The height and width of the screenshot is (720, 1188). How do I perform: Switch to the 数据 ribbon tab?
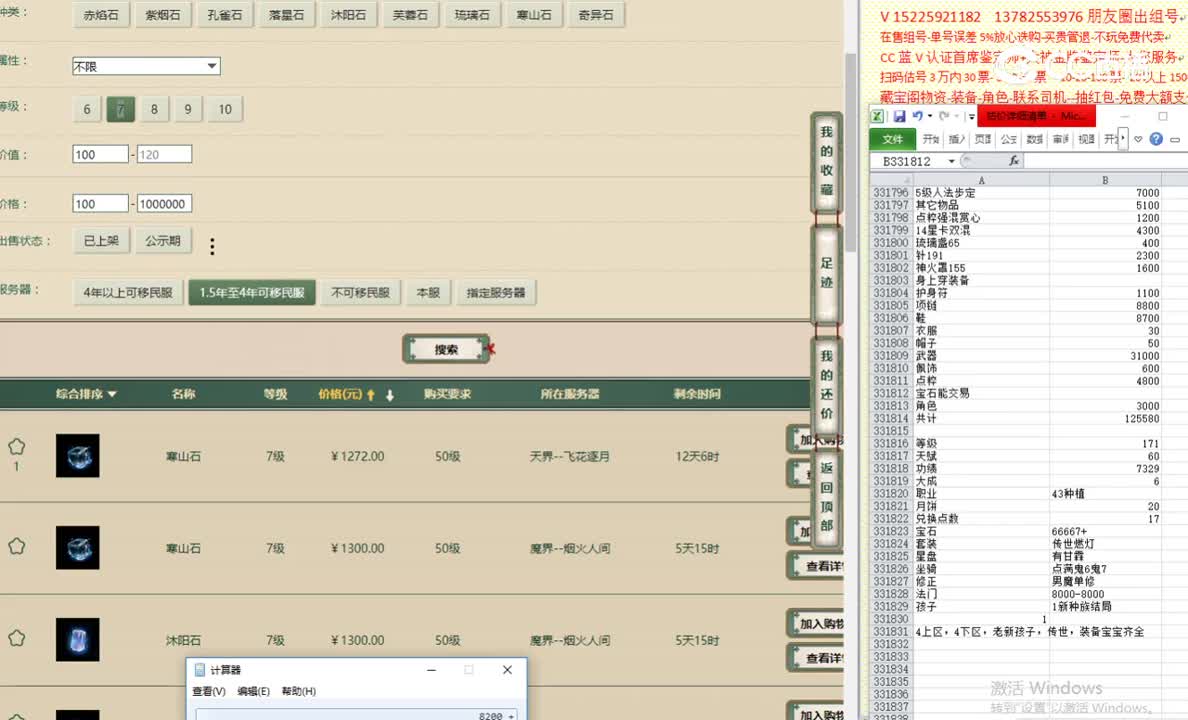(1034, 139)
